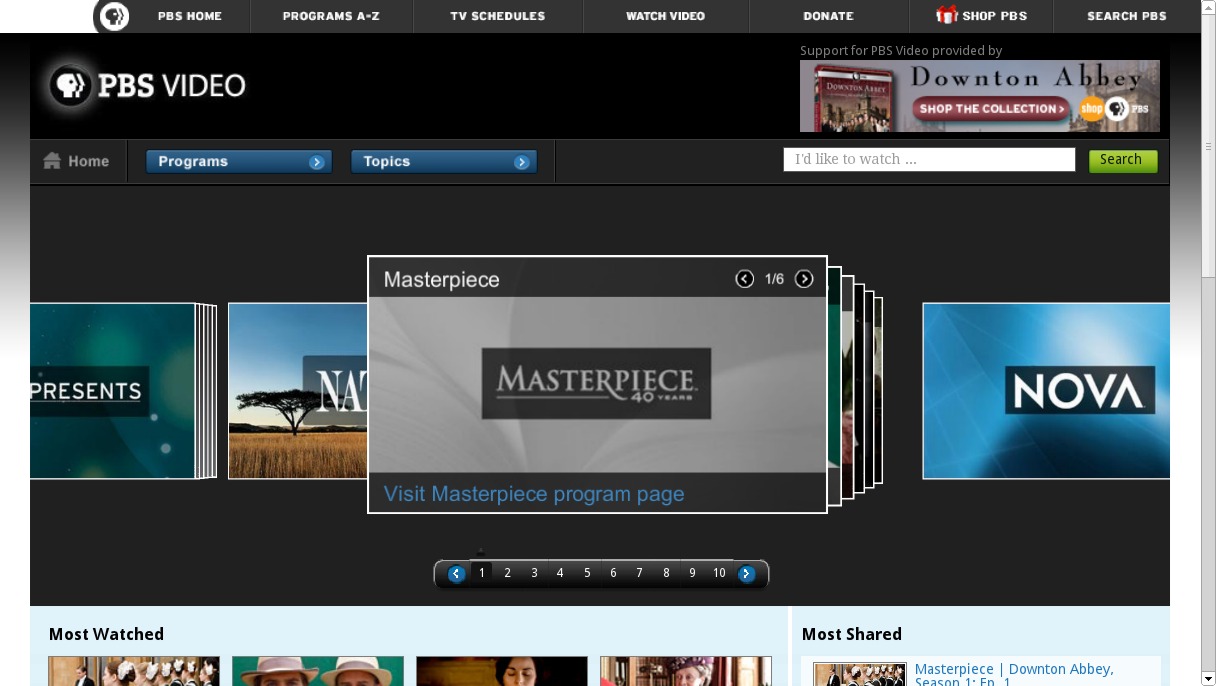Screen dimensions: 1216x686
Task: Jump to carousel page 8
Action: pos(666,573)
